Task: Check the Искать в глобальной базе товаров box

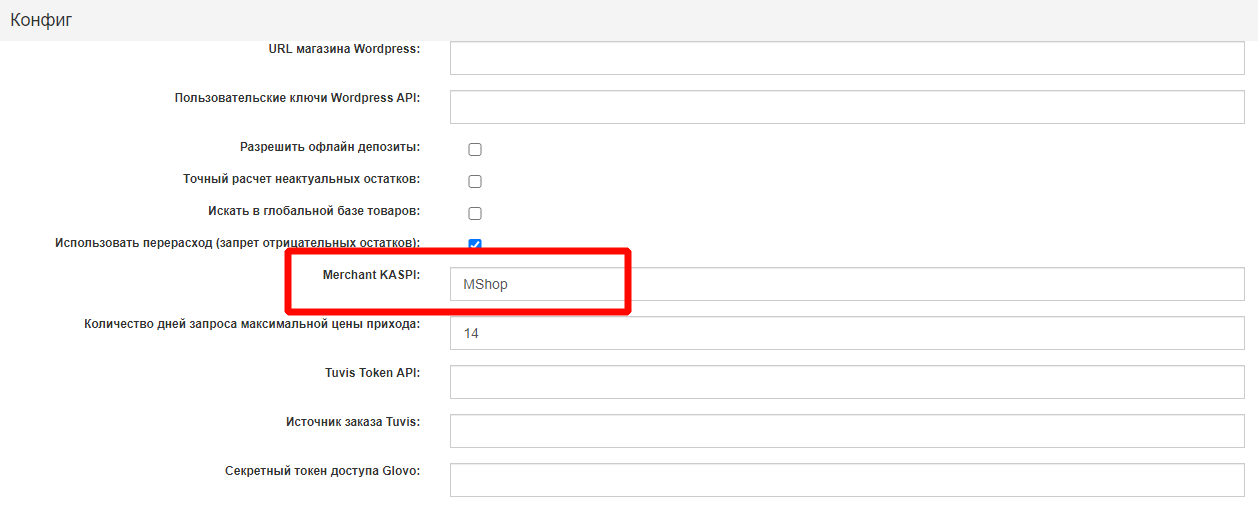Action: tap(475, 214)
